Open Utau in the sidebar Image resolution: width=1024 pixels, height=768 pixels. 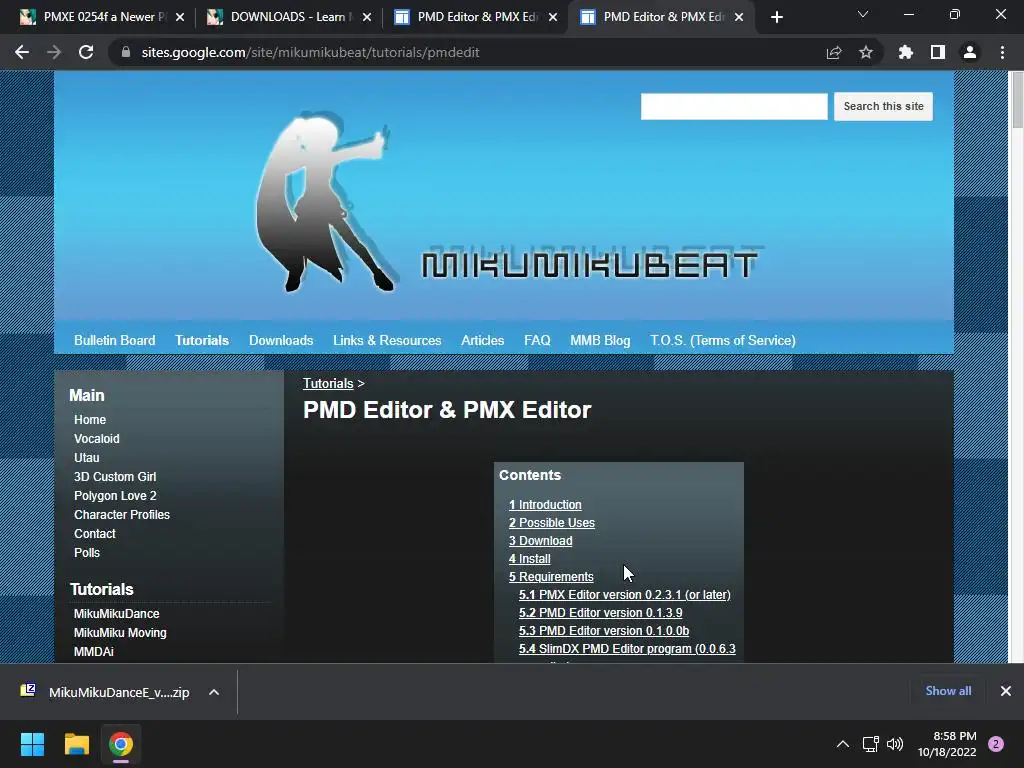point(87,457)
